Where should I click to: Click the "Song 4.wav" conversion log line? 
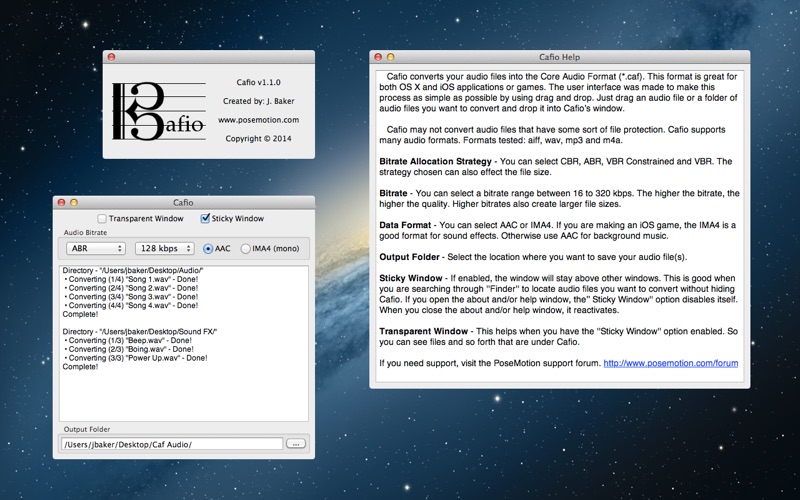point(131,306)
